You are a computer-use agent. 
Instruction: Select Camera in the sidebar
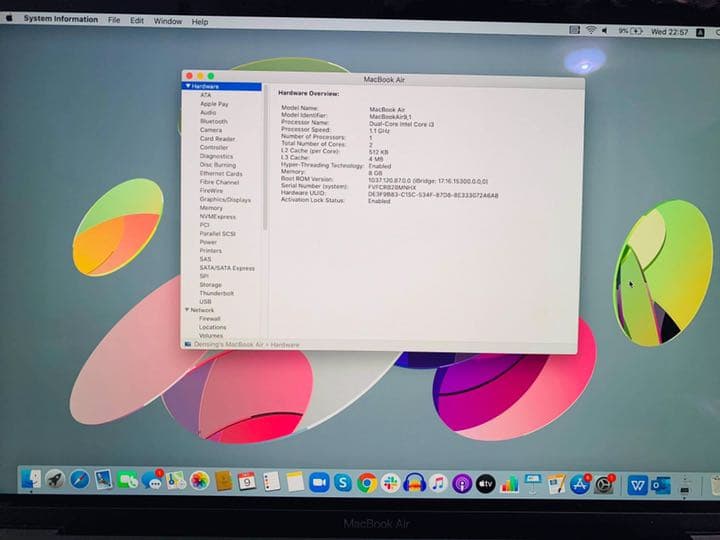211,130
